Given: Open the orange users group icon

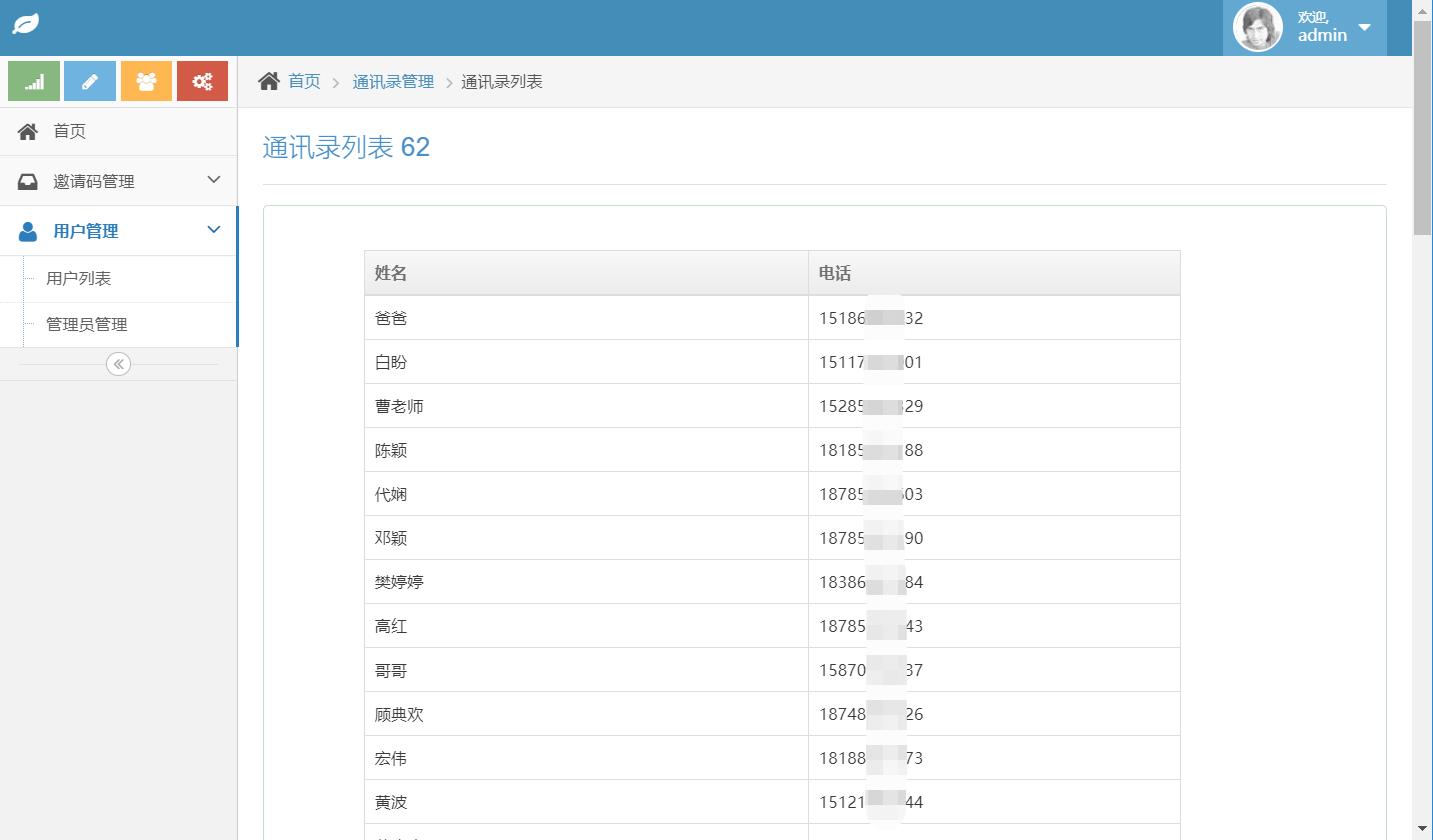Looking at the screenshot, I should 146,80.
